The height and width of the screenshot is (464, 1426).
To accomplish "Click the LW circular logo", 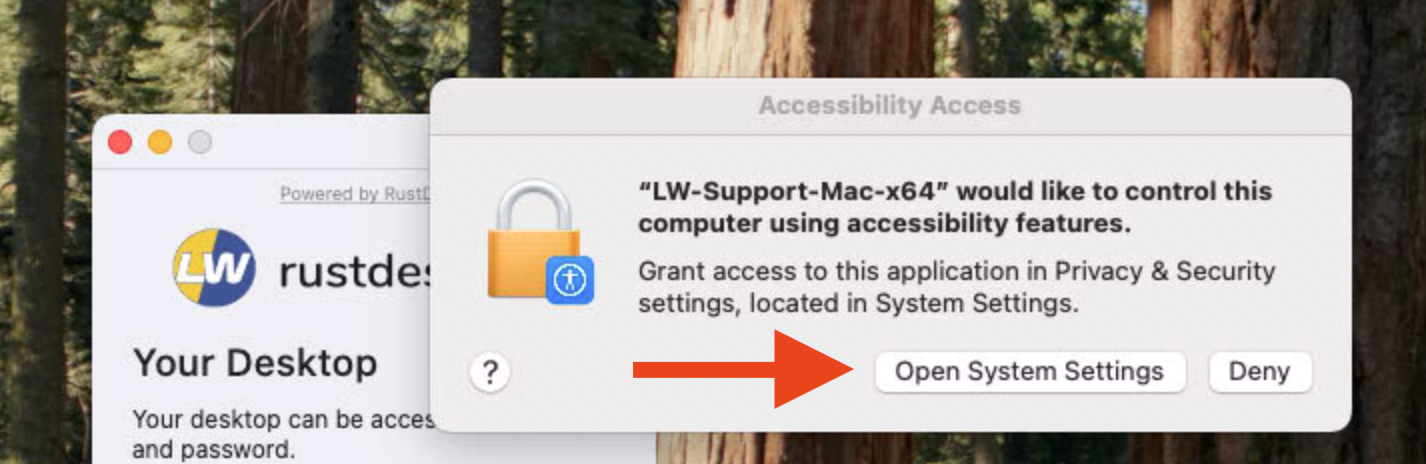I will pos(213,268).
